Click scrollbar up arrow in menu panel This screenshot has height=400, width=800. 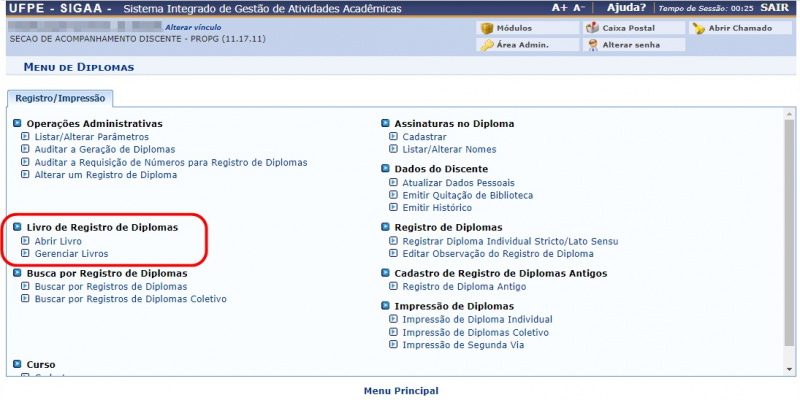(x=790, y=114)
